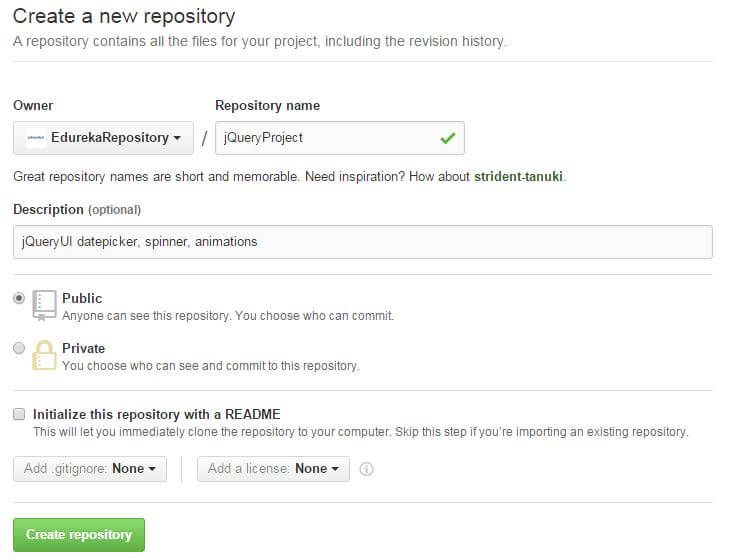Click the Description (optional) label
Screen dimensions: 740x559
coord(77,210)
